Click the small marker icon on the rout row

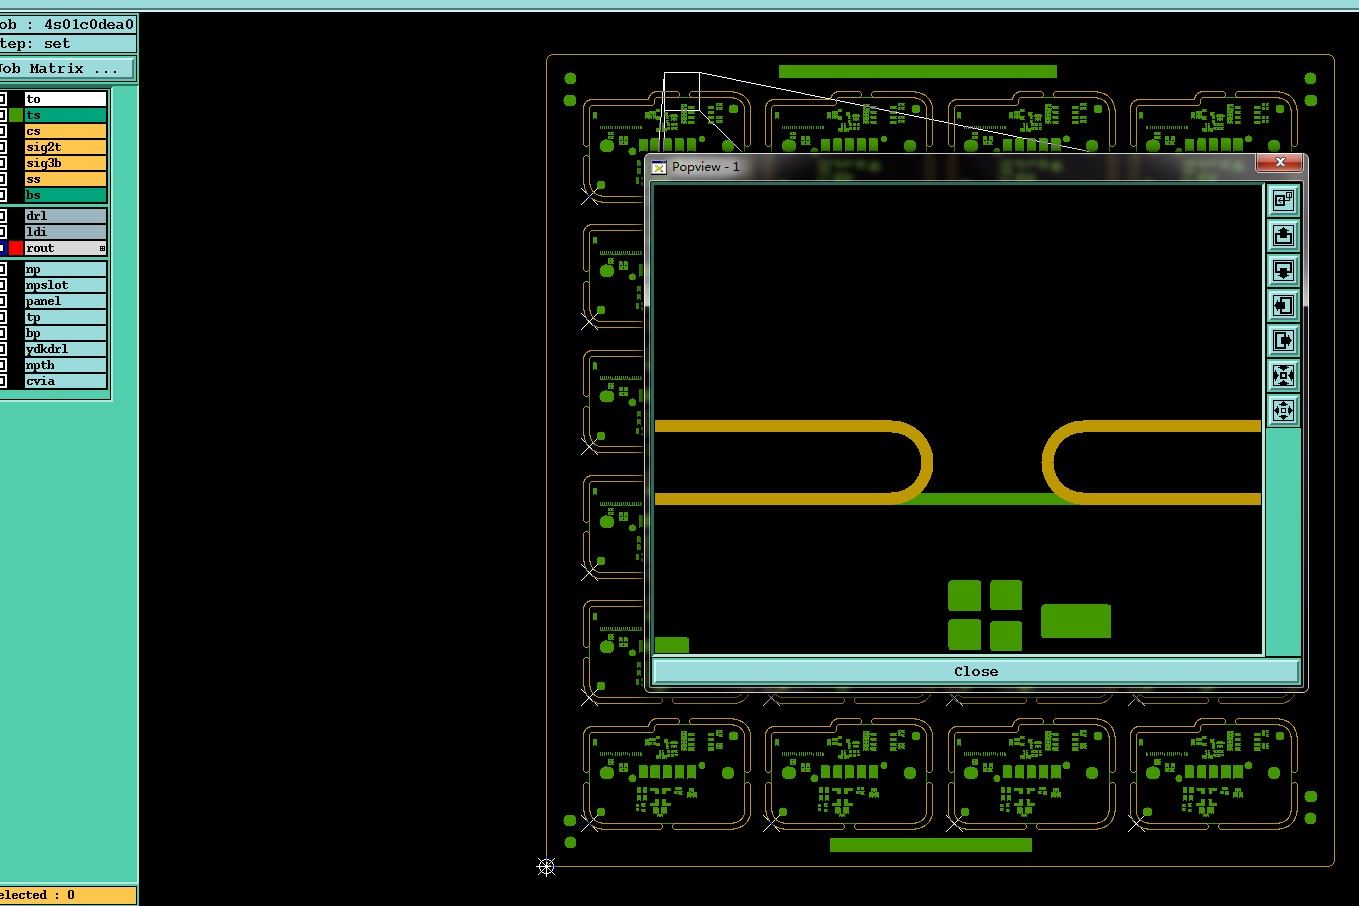pos(102,248)
